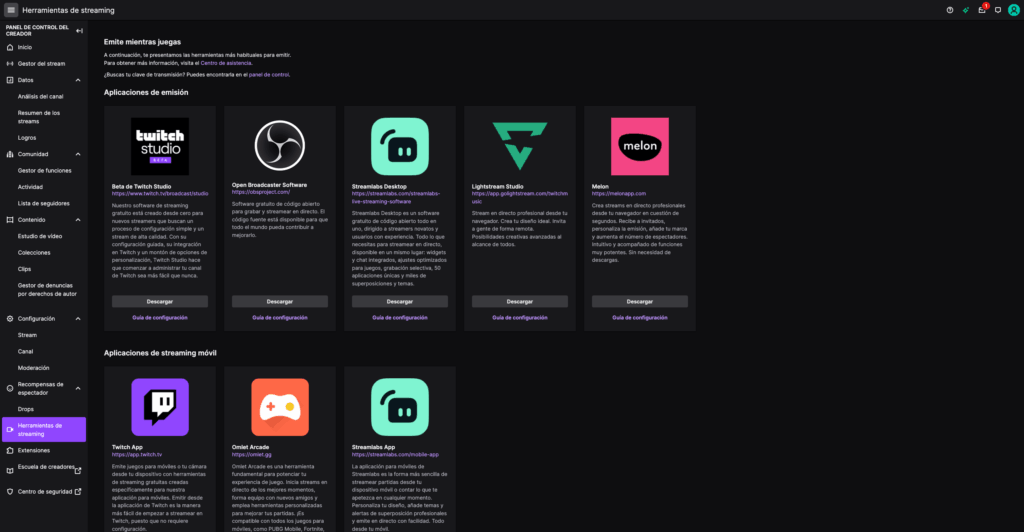Click the Streamlabs Desktop logo
The image size is (1024, 532).
coord(400,146)
